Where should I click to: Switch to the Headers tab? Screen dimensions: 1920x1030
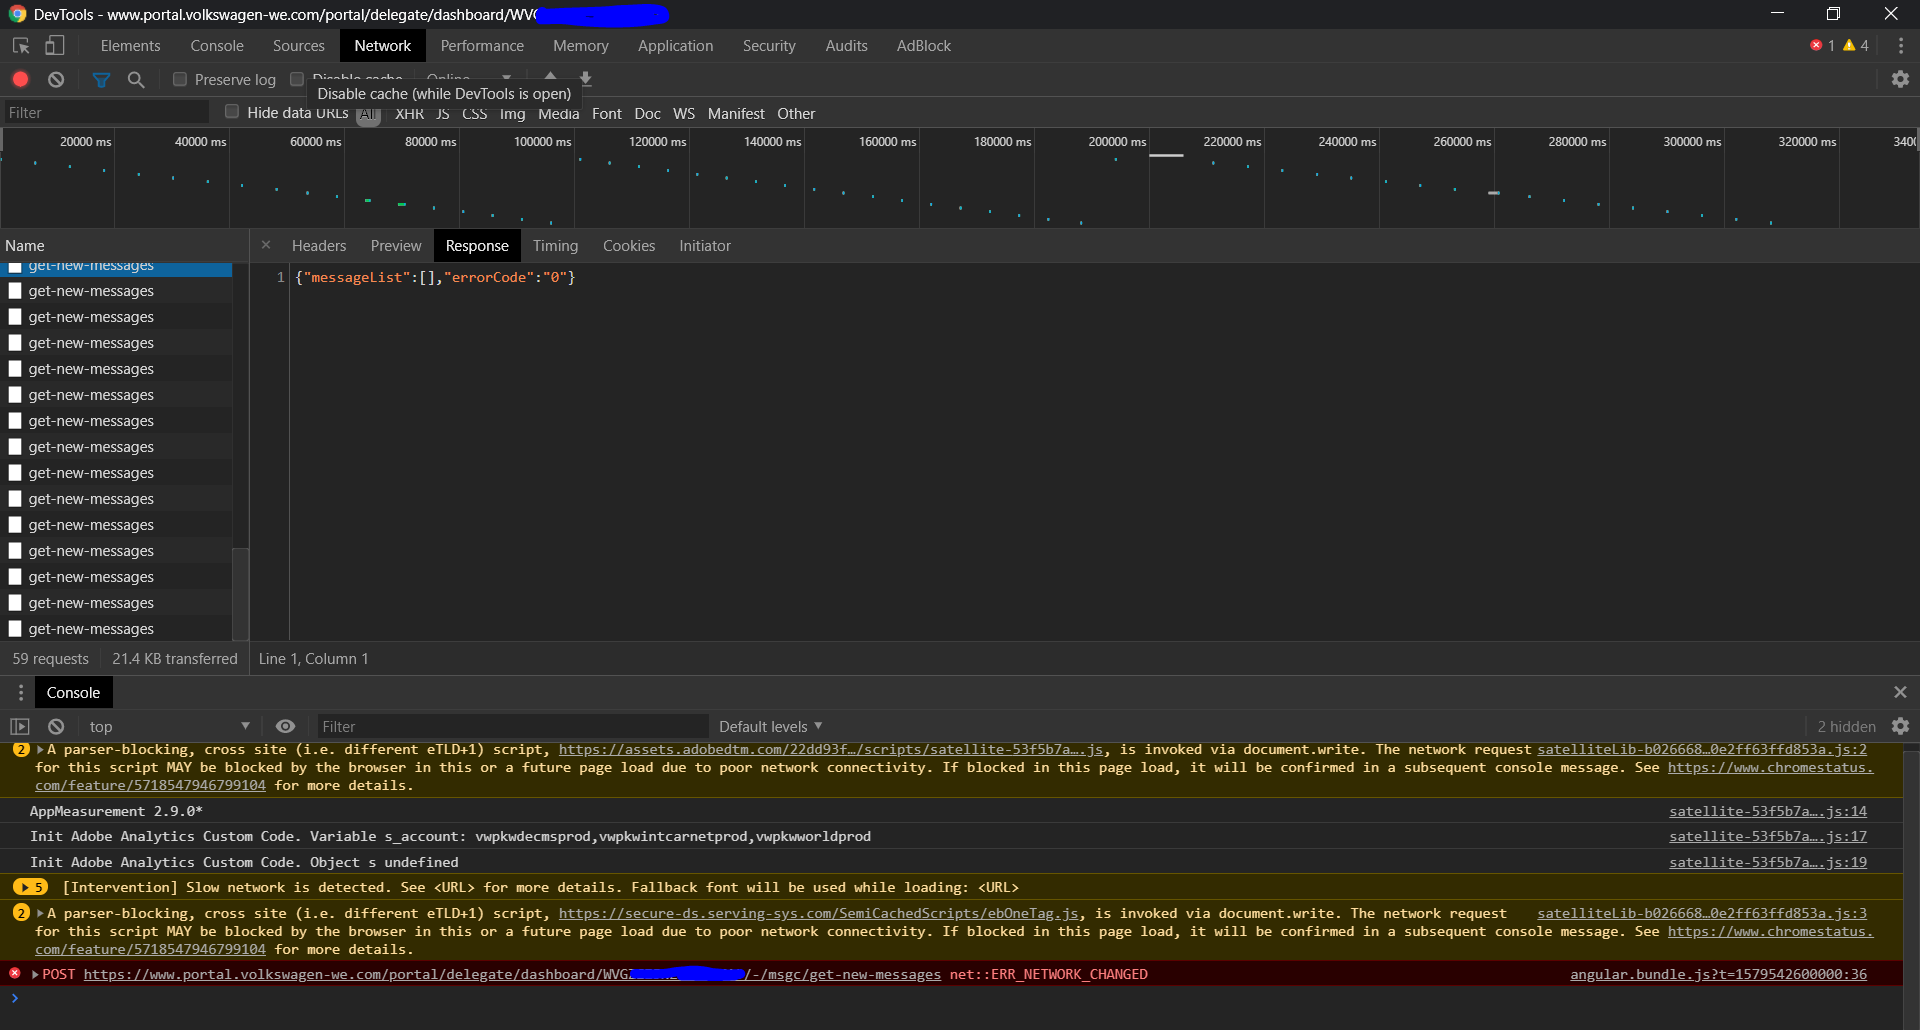(x=318, y=246)
